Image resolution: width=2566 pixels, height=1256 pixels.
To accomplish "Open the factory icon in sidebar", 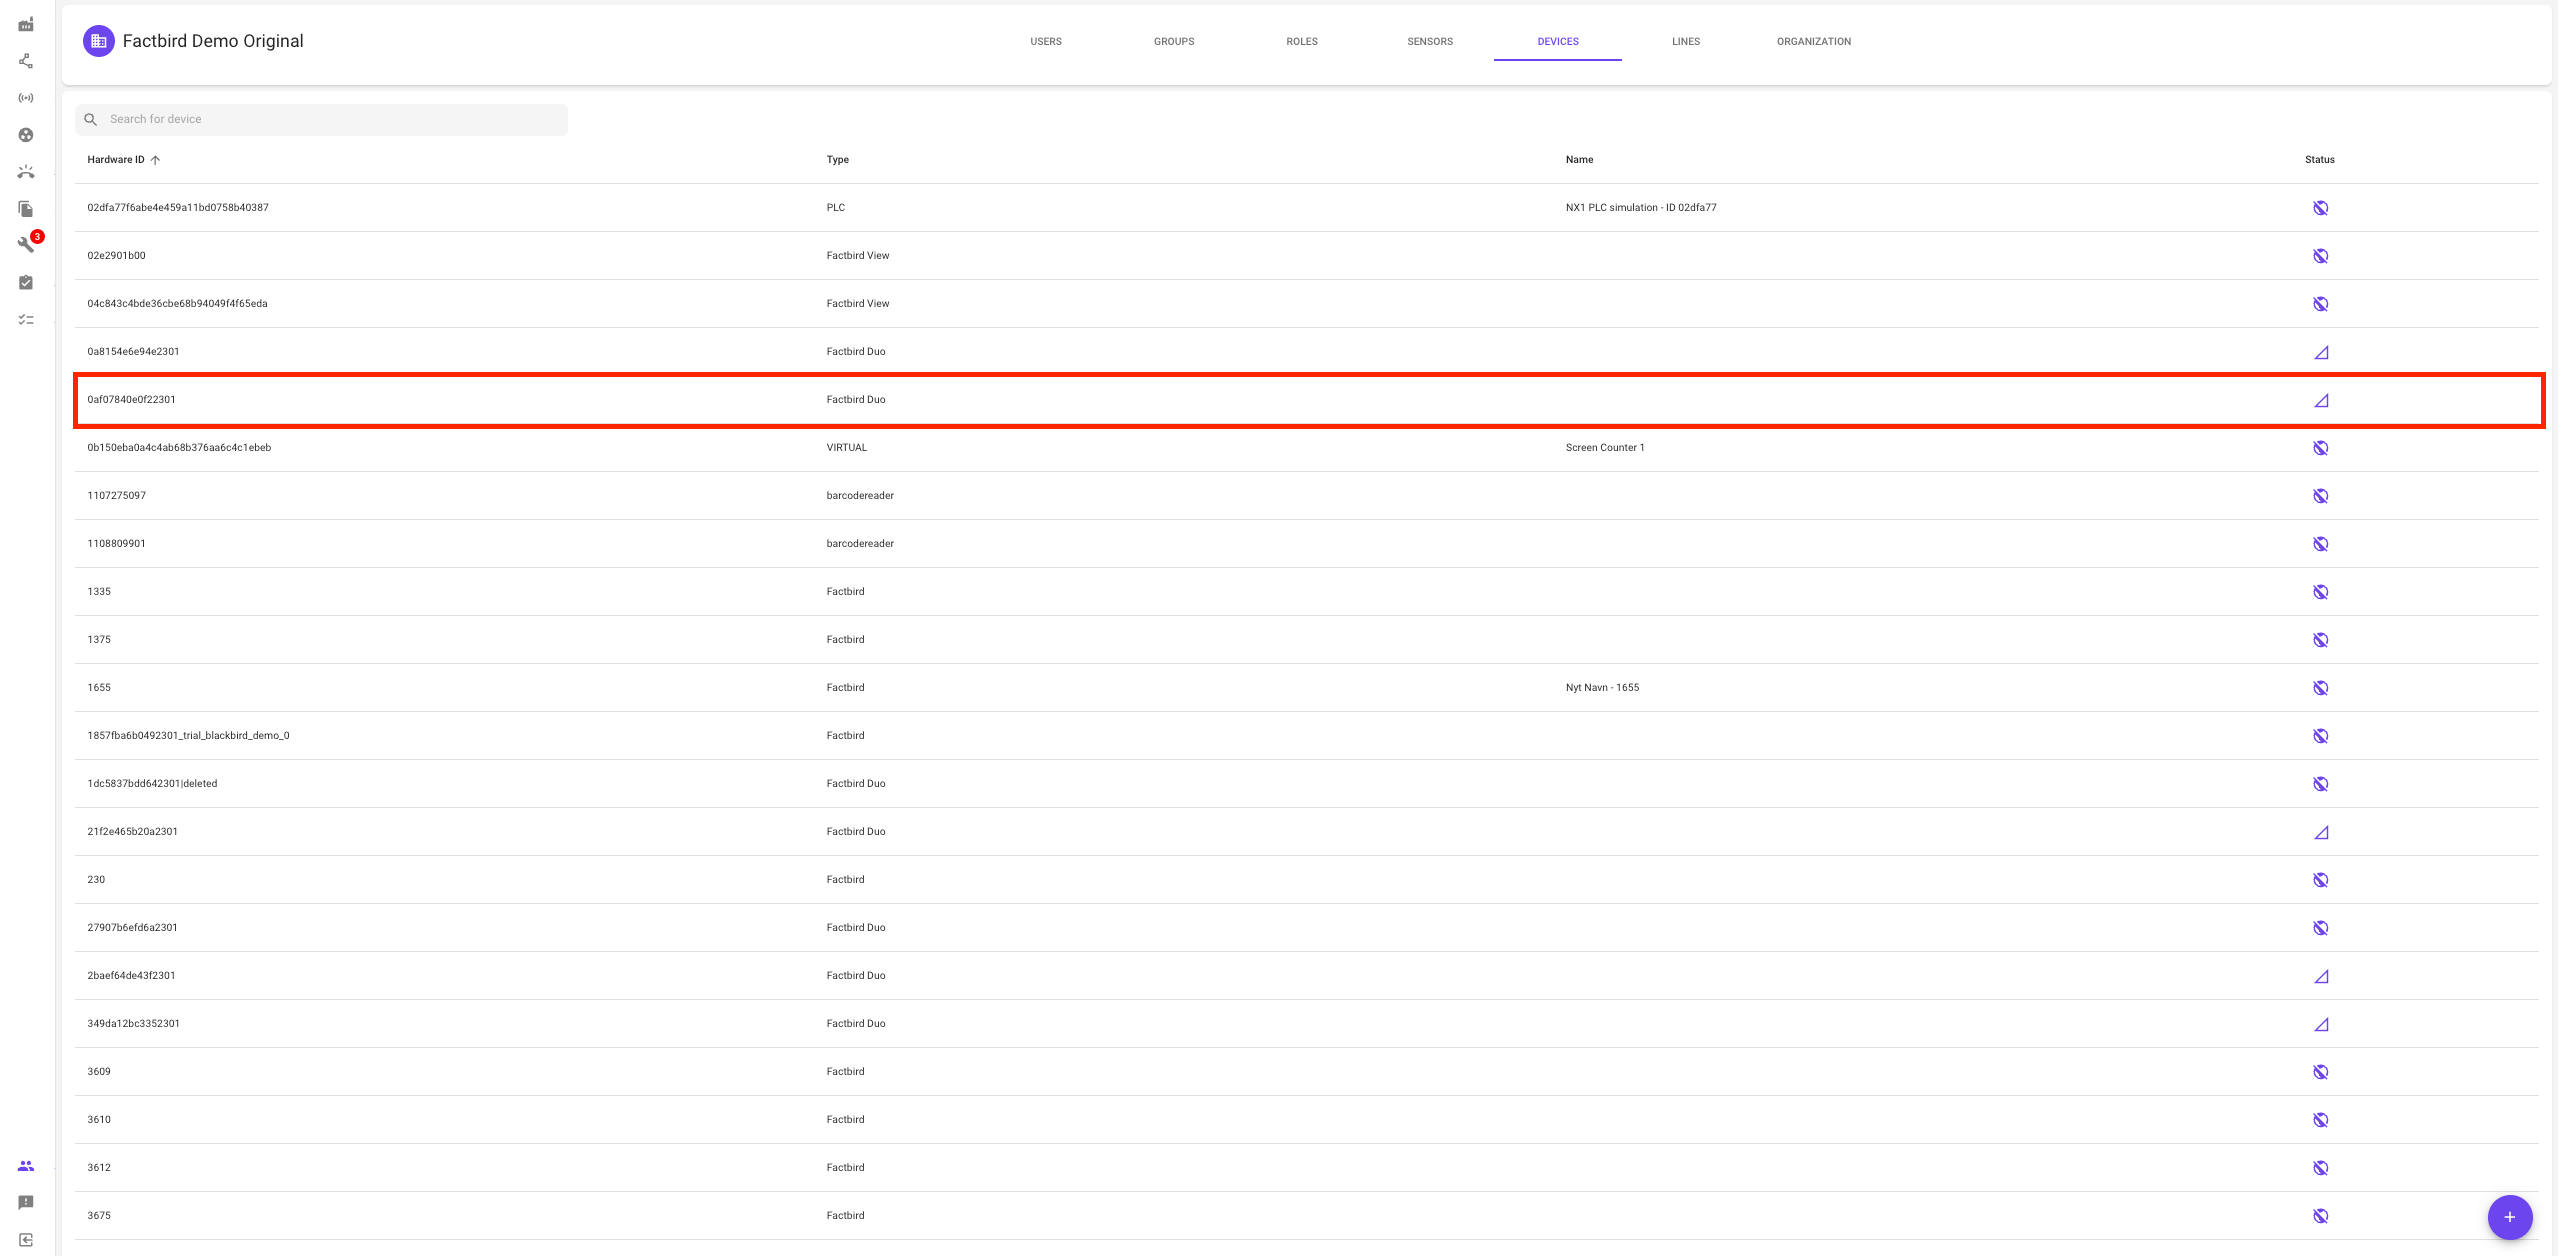I will point(26,24).
